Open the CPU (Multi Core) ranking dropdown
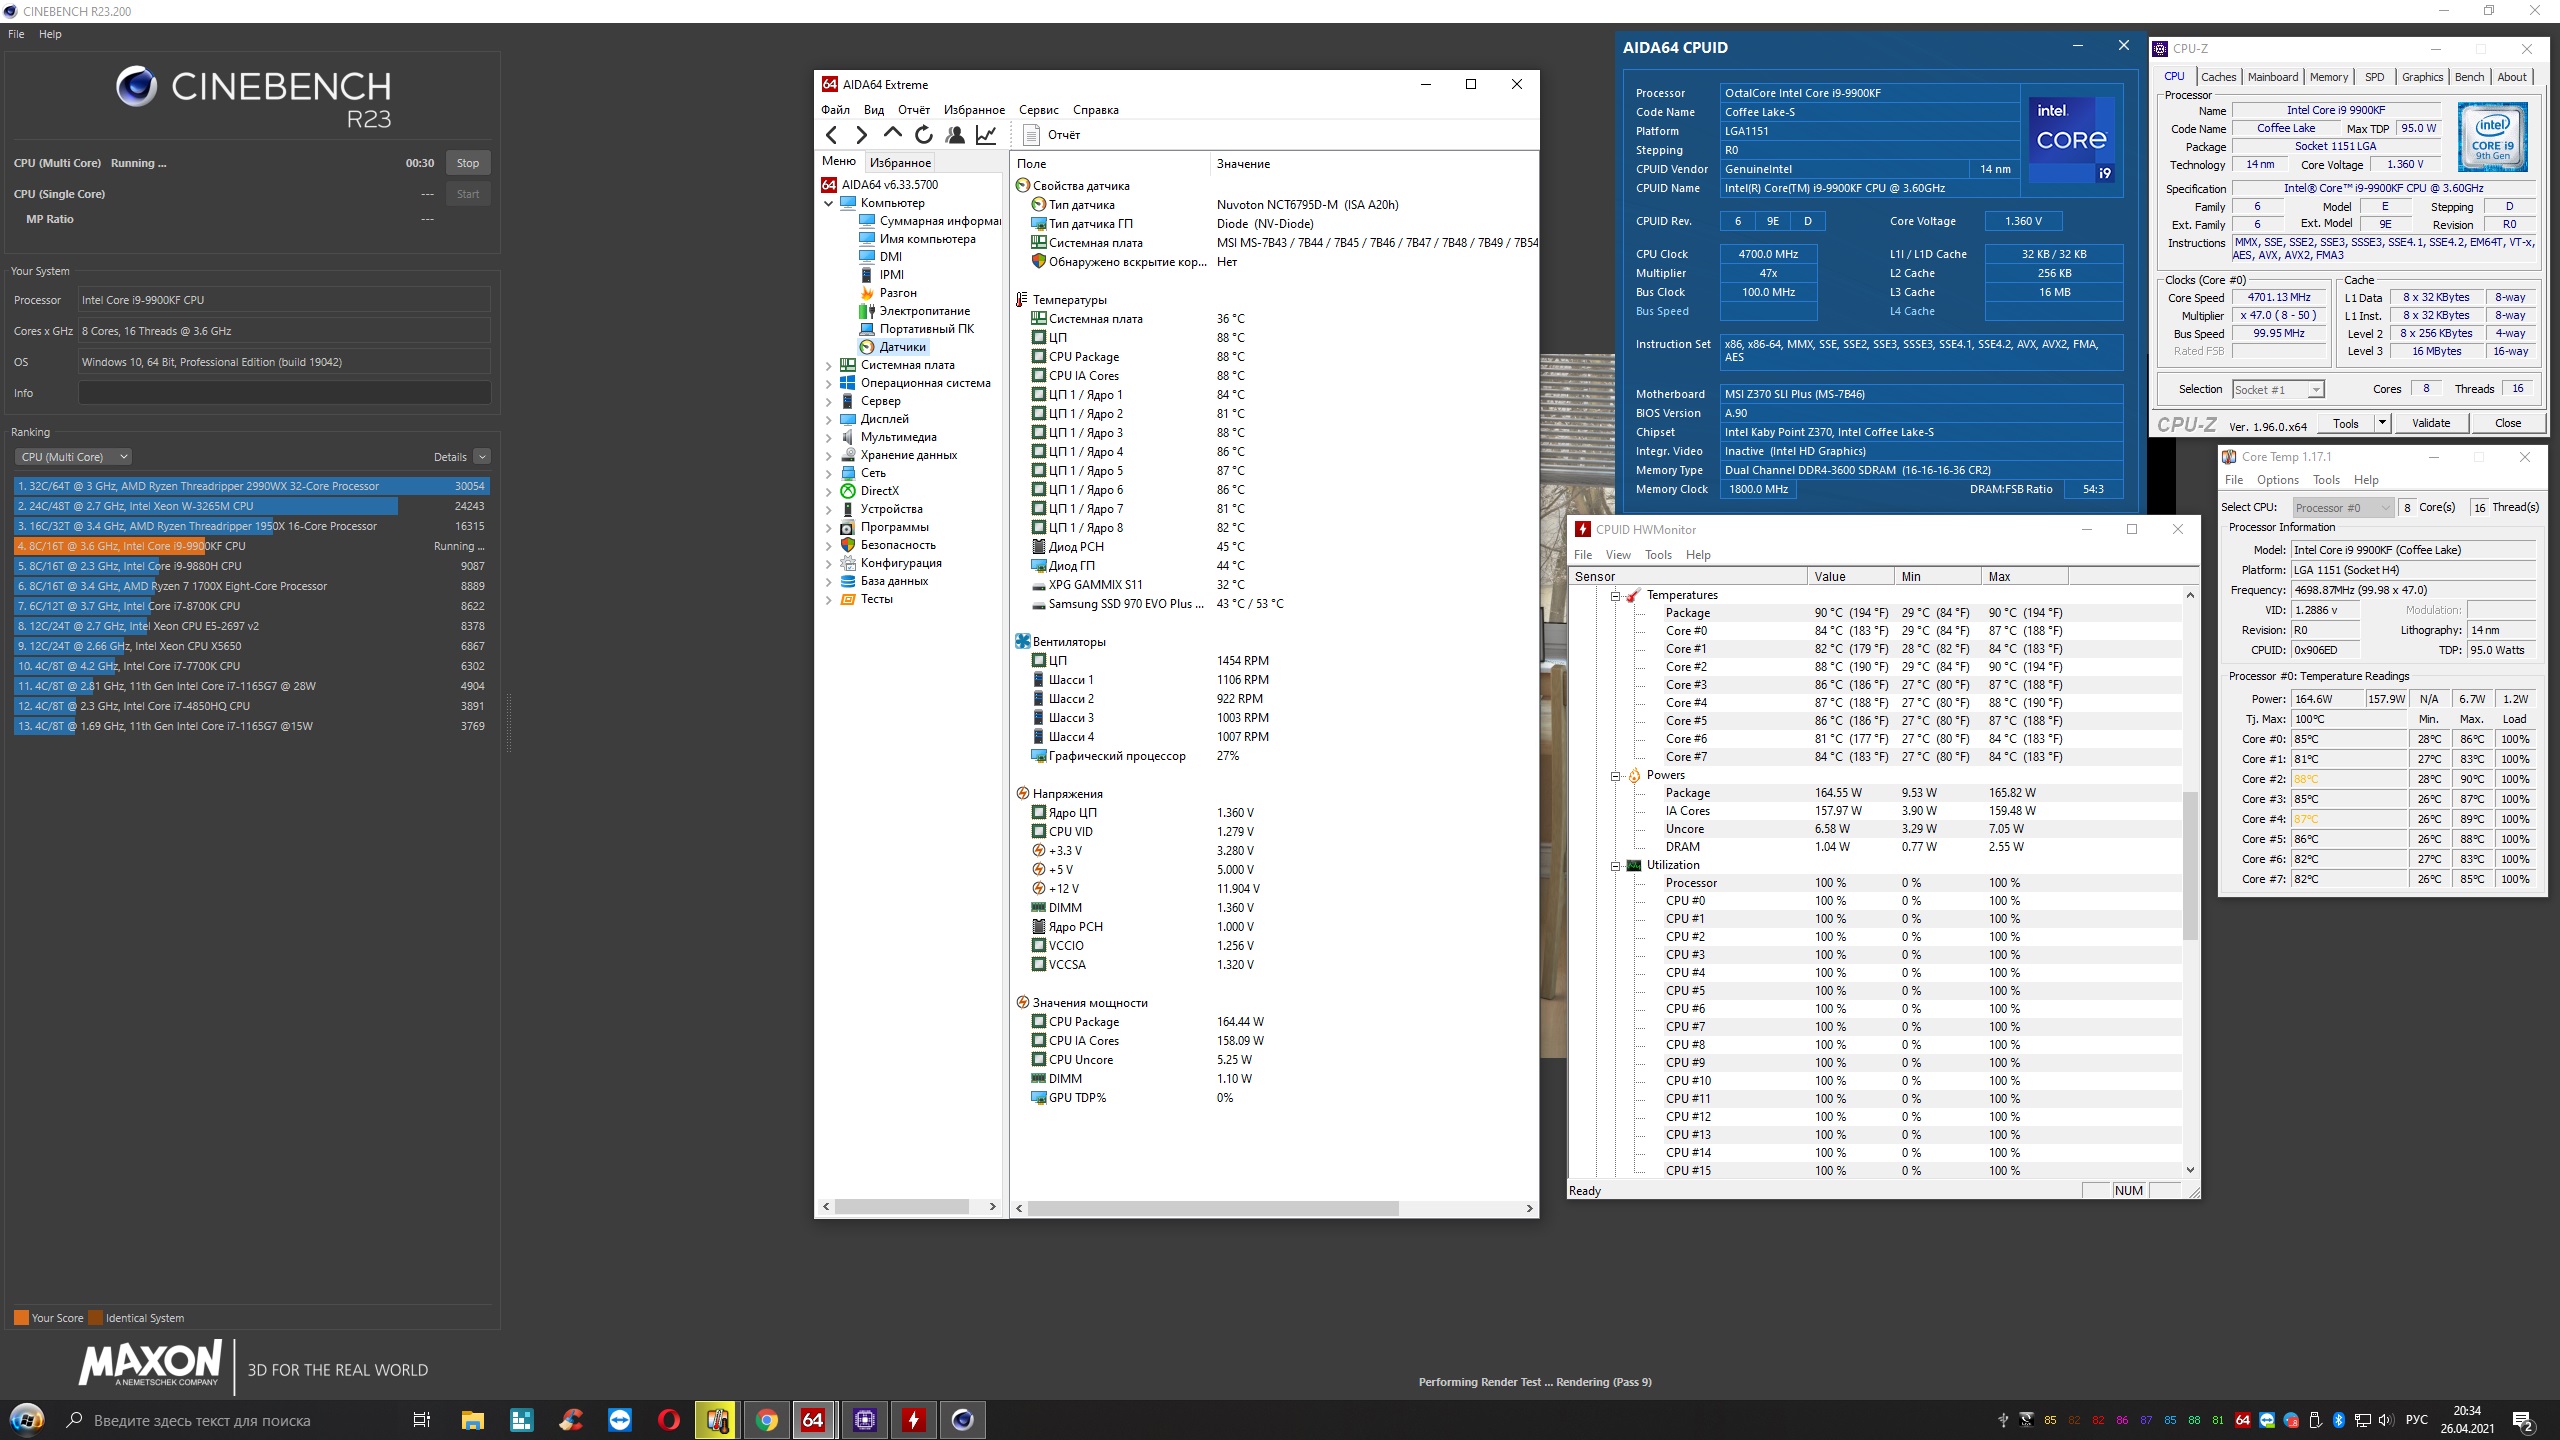 [x=74, y=457]
